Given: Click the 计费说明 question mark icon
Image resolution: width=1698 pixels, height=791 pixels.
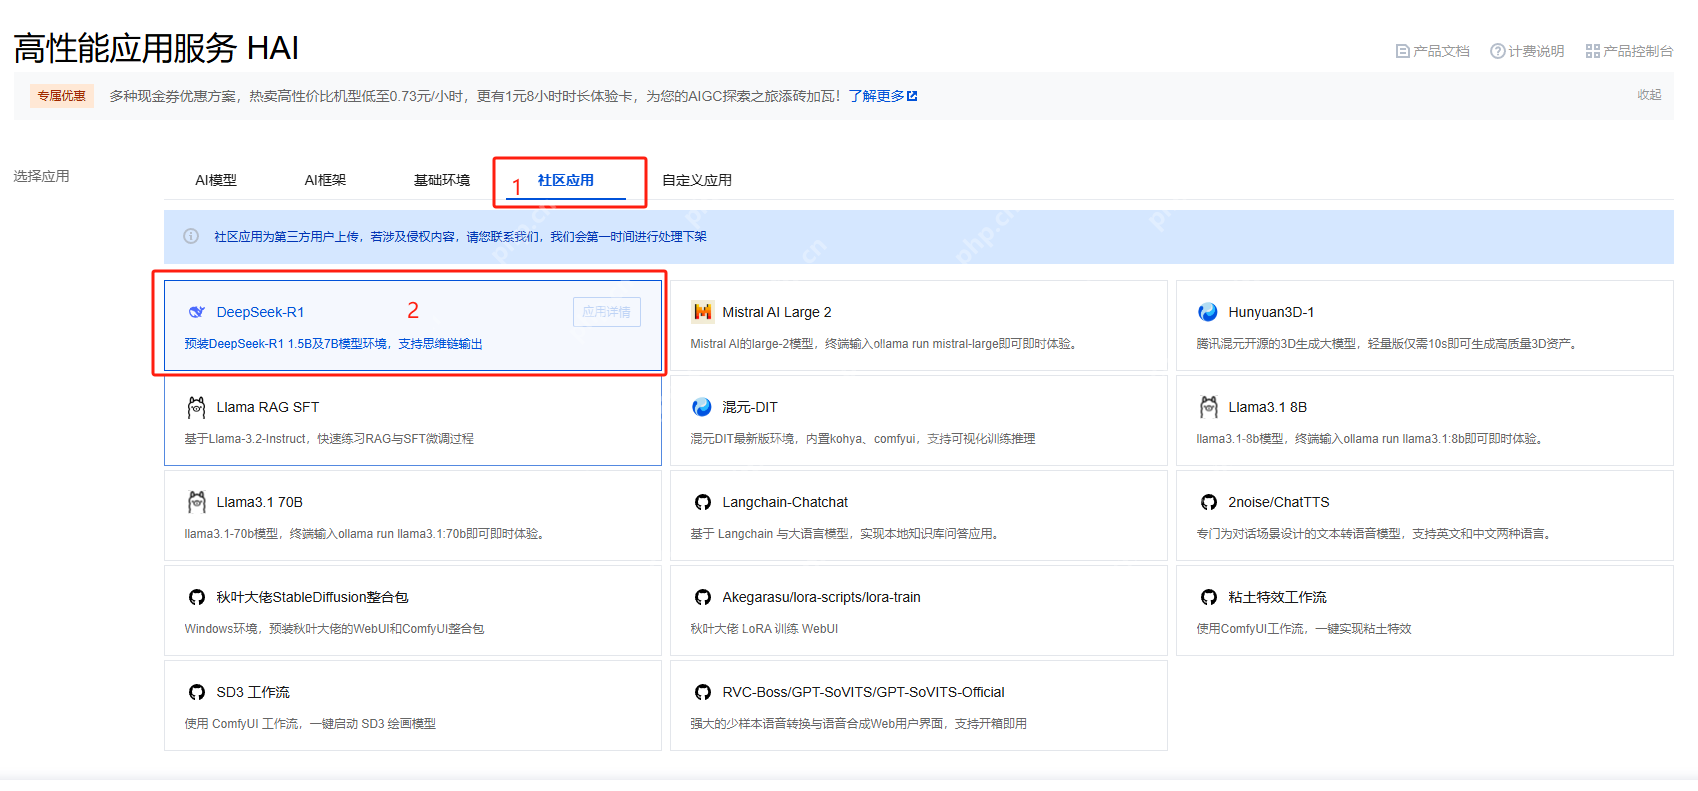Looking at the screenshot, I should tap(1497, 51).
